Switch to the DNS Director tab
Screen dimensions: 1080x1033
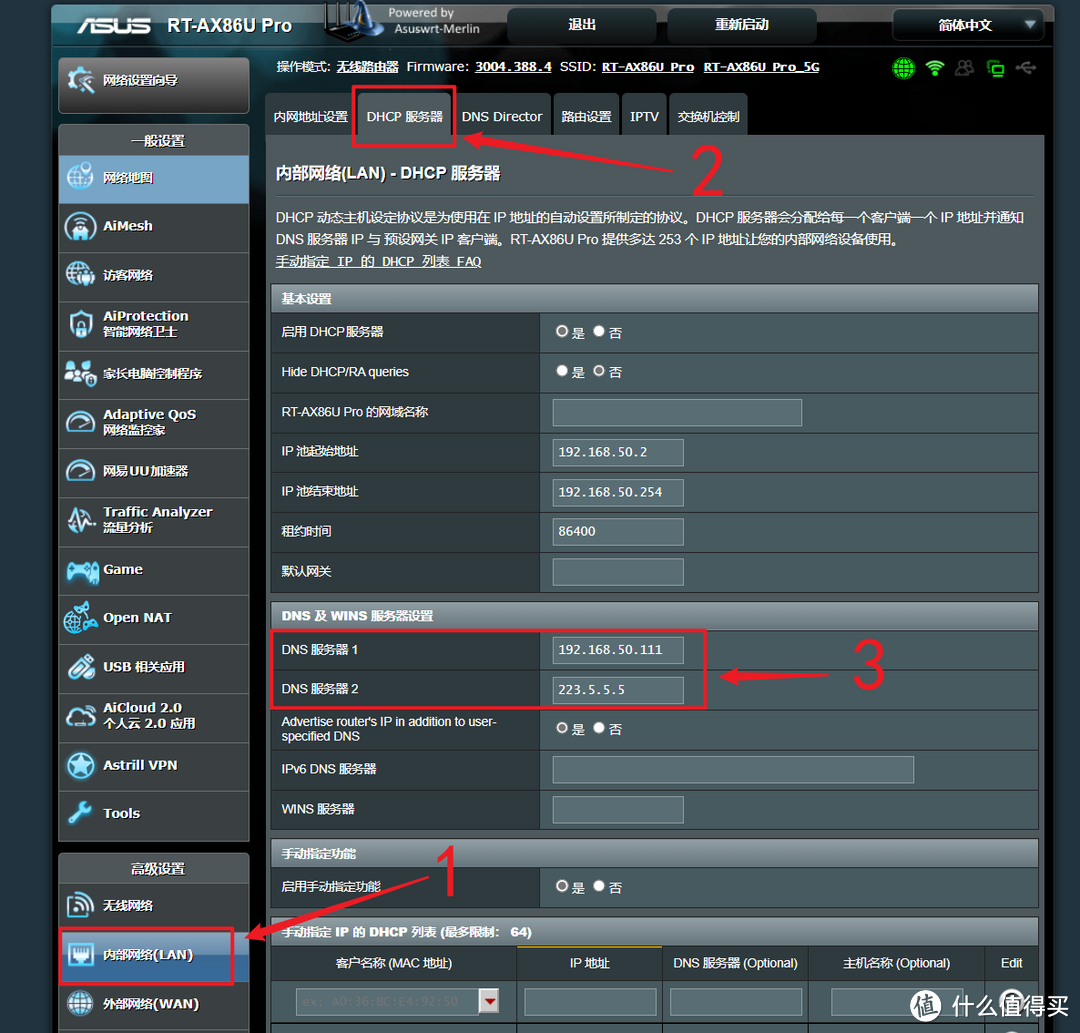(502, 116)
